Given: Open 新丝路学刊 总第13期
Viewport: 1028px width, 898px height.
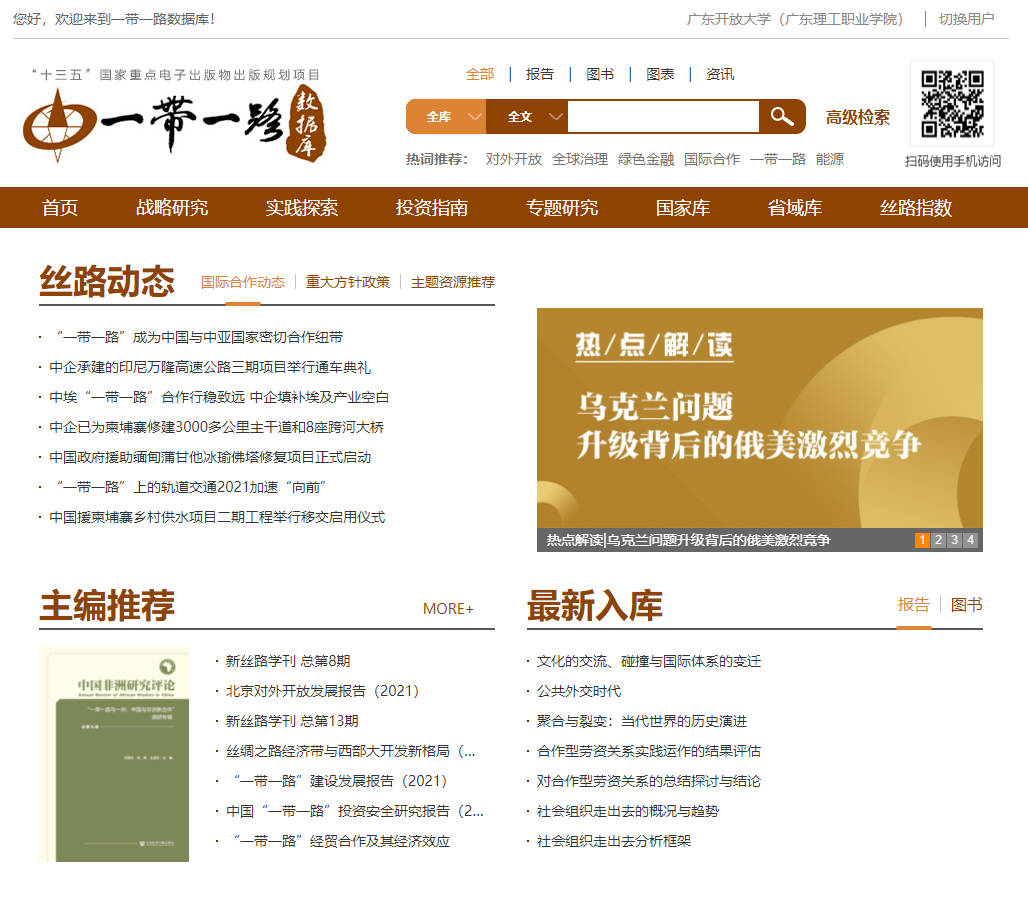Looking at the screenshot, I should click(x=292, y=722).
